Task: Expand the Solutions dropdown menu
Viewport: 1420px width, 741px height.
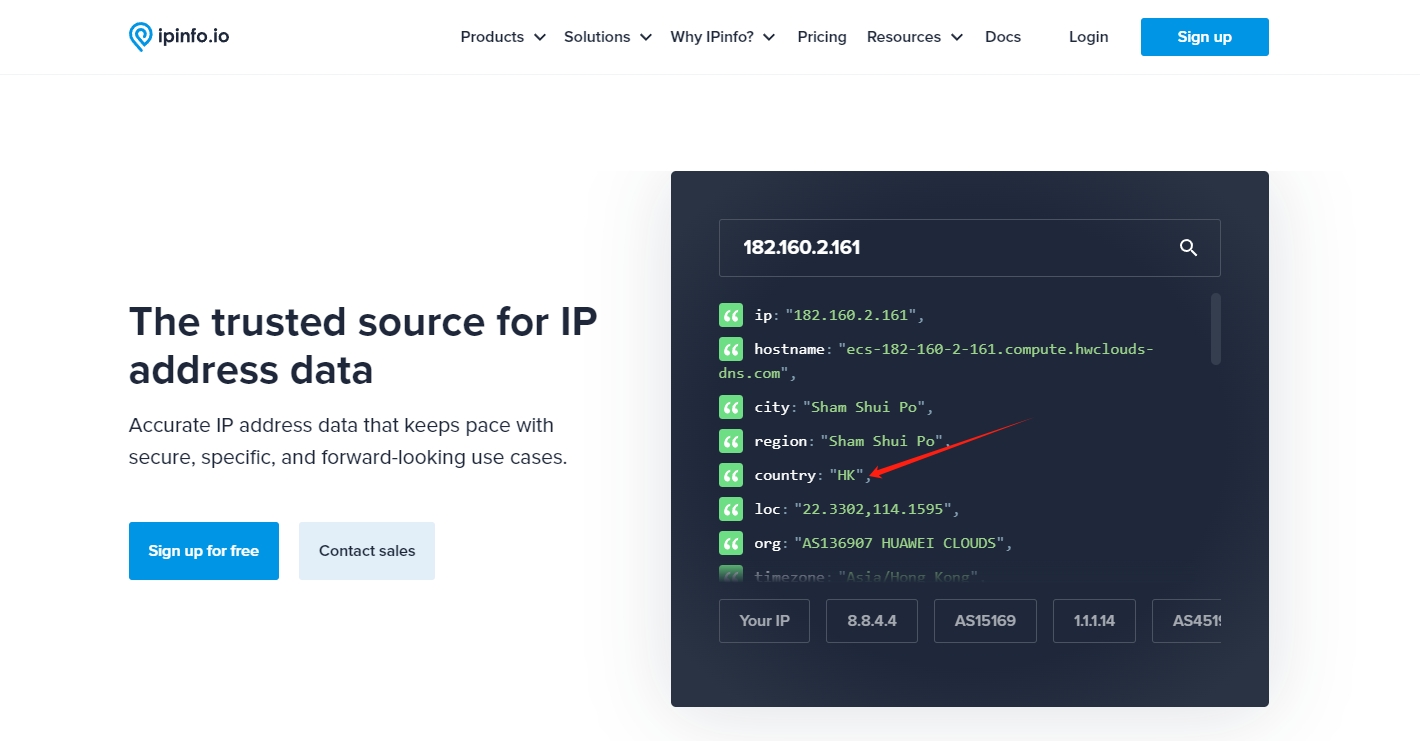Action: coord(607,37)
